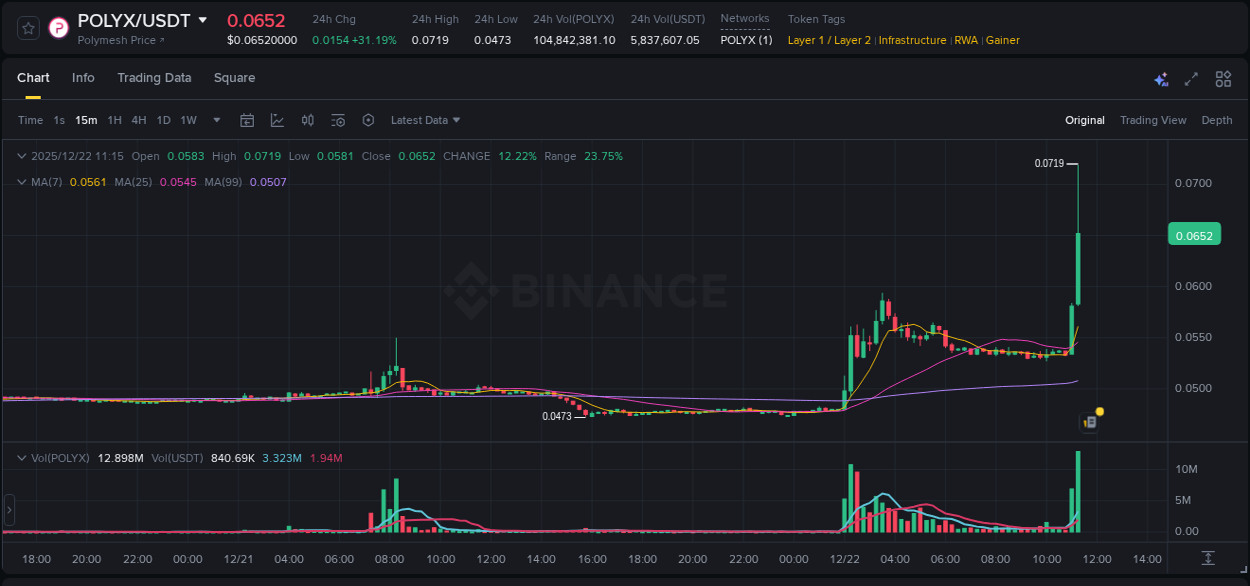
Task: Select the 1D timeframe
Action: (x=163, y=120)
